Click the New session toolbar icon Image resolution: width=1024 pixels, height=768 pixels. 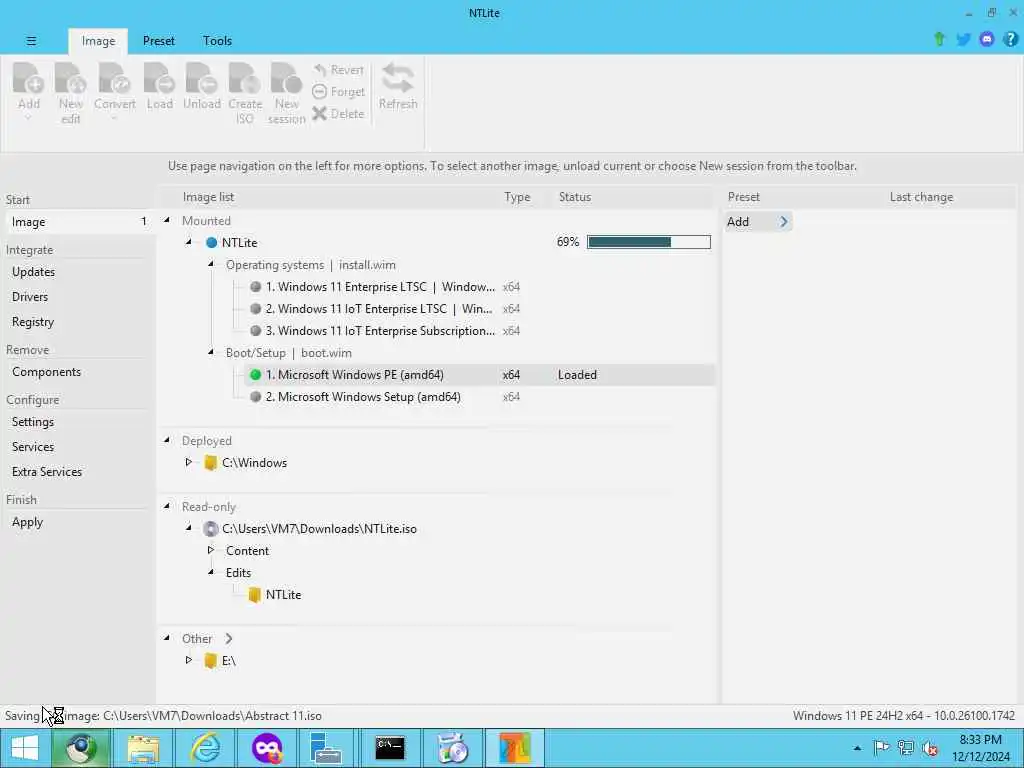click(286, 93)
